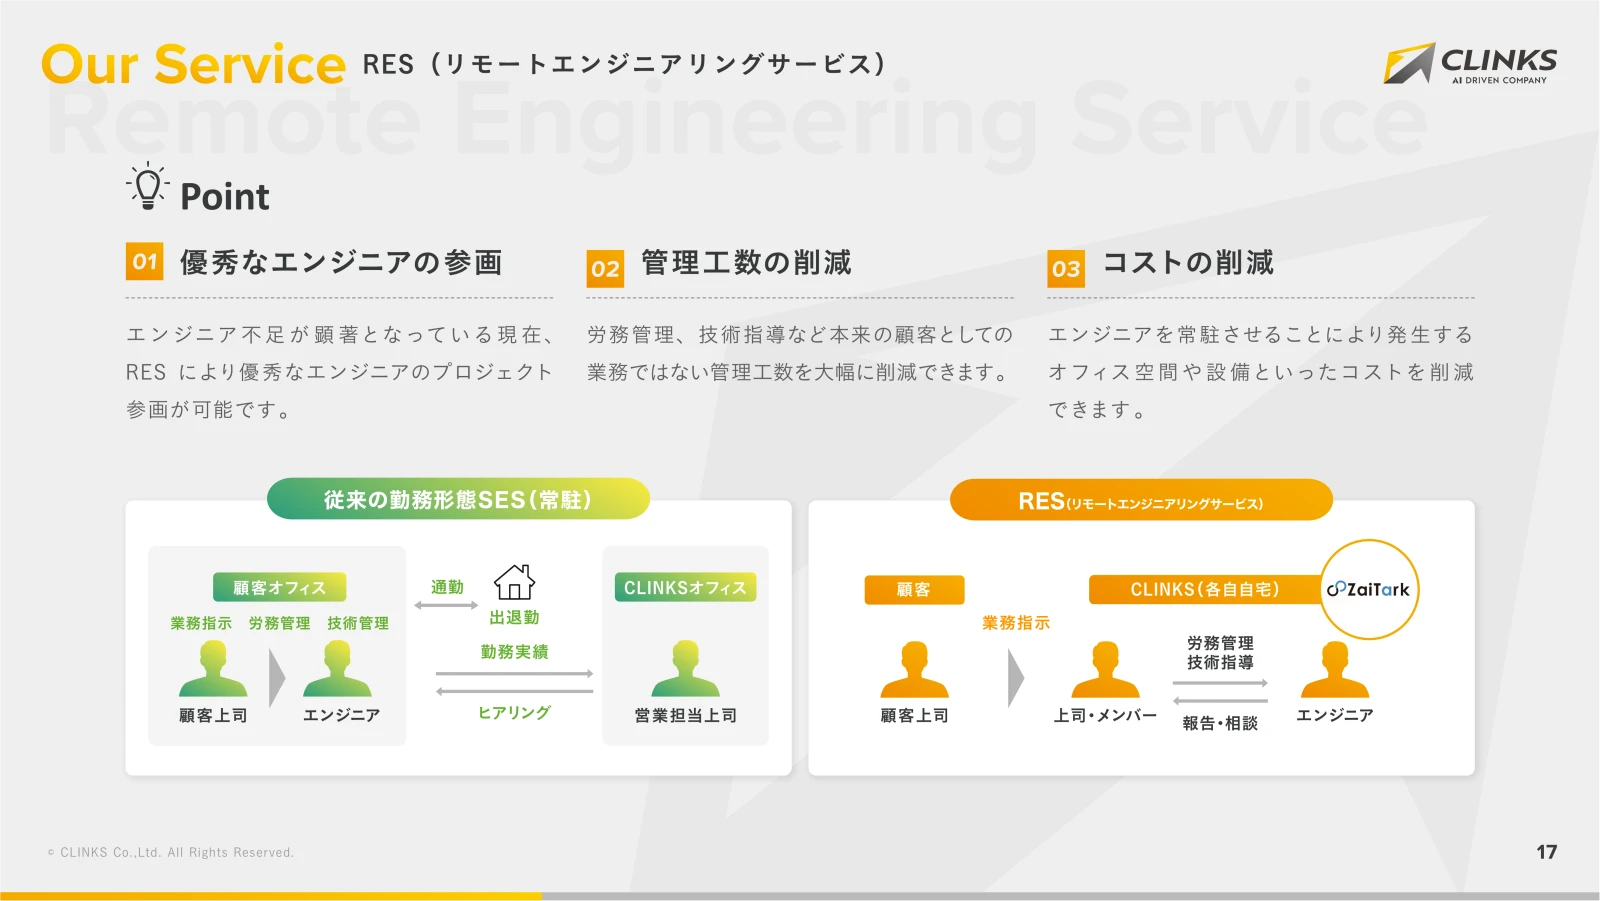Select the orange 02 number badge
The image size is (1600, 901).
pos(605,268)
